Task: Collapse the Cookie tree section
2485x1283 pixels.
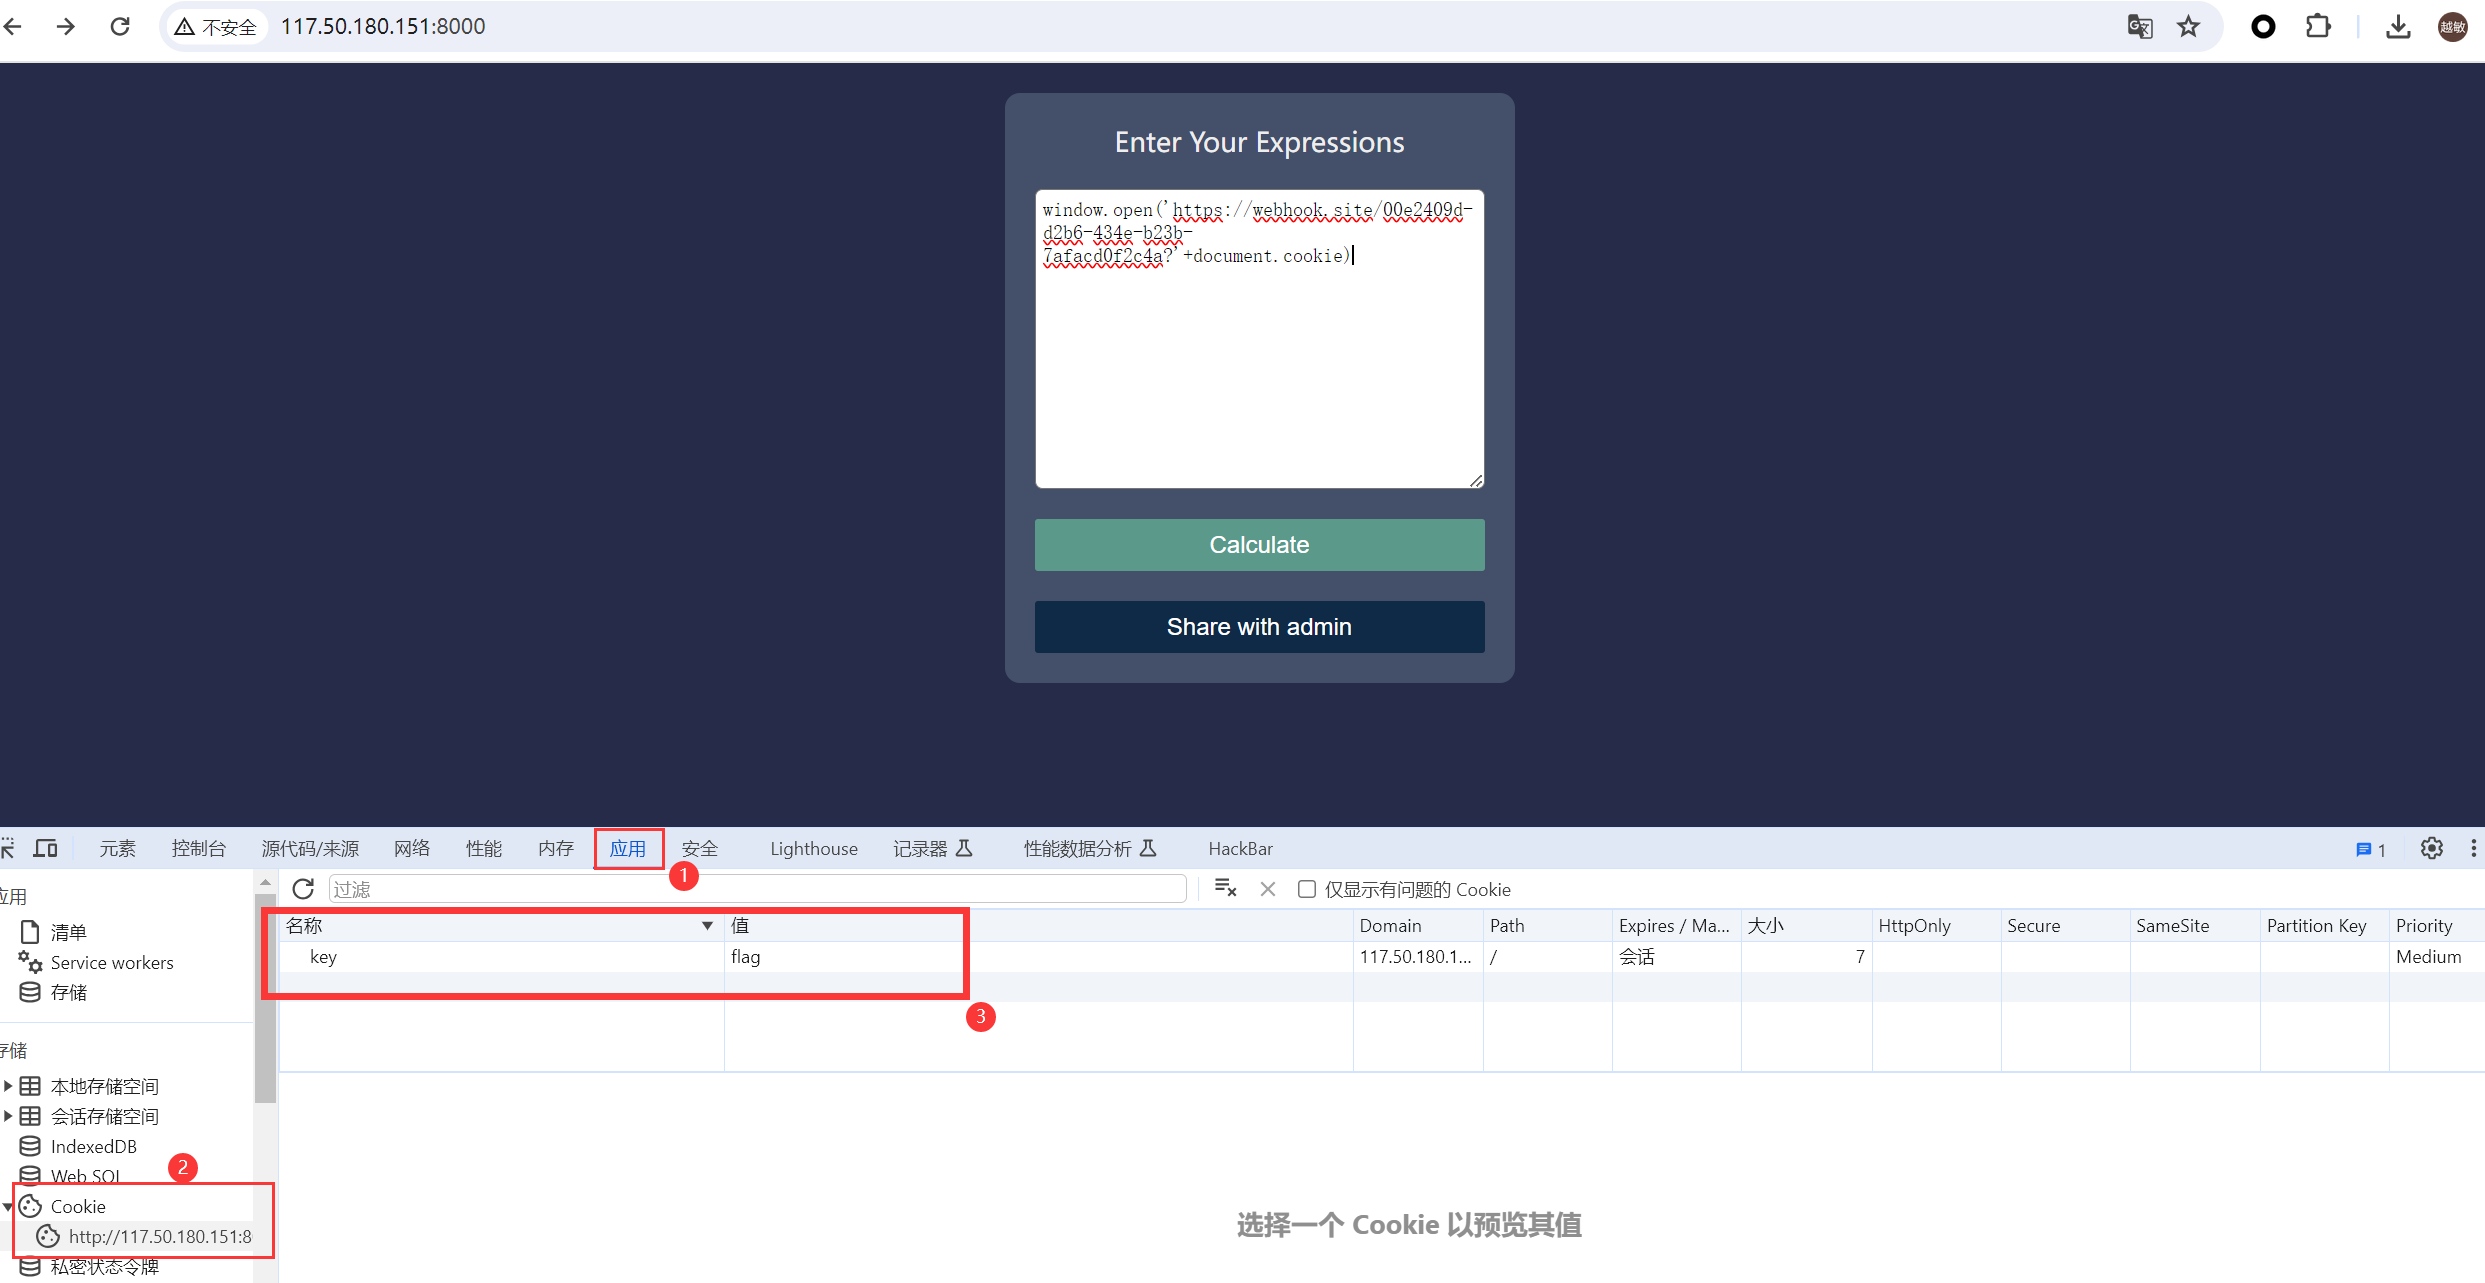Action: (8, 1207)
